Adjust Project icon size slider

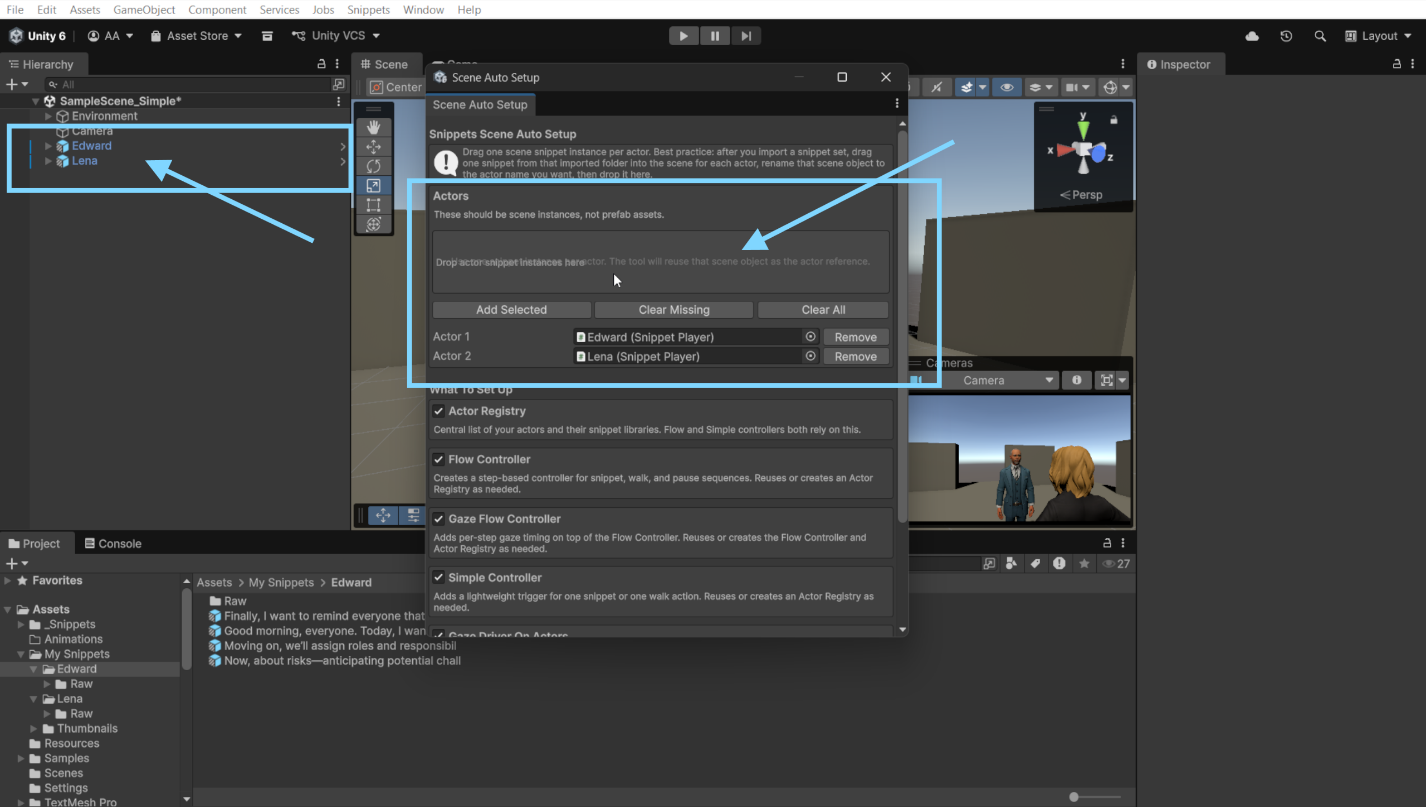[1075, 797]
